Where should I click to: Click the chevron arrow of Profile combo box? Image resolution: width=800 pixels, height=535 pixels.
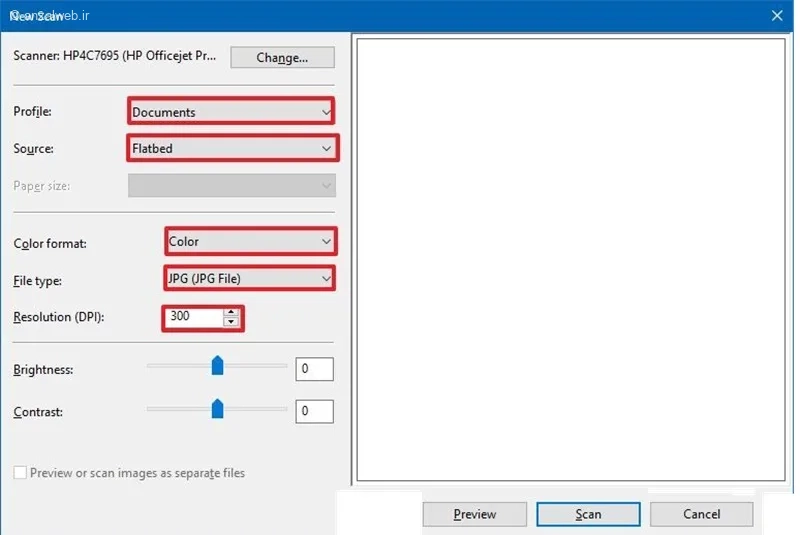pos(326,112)
